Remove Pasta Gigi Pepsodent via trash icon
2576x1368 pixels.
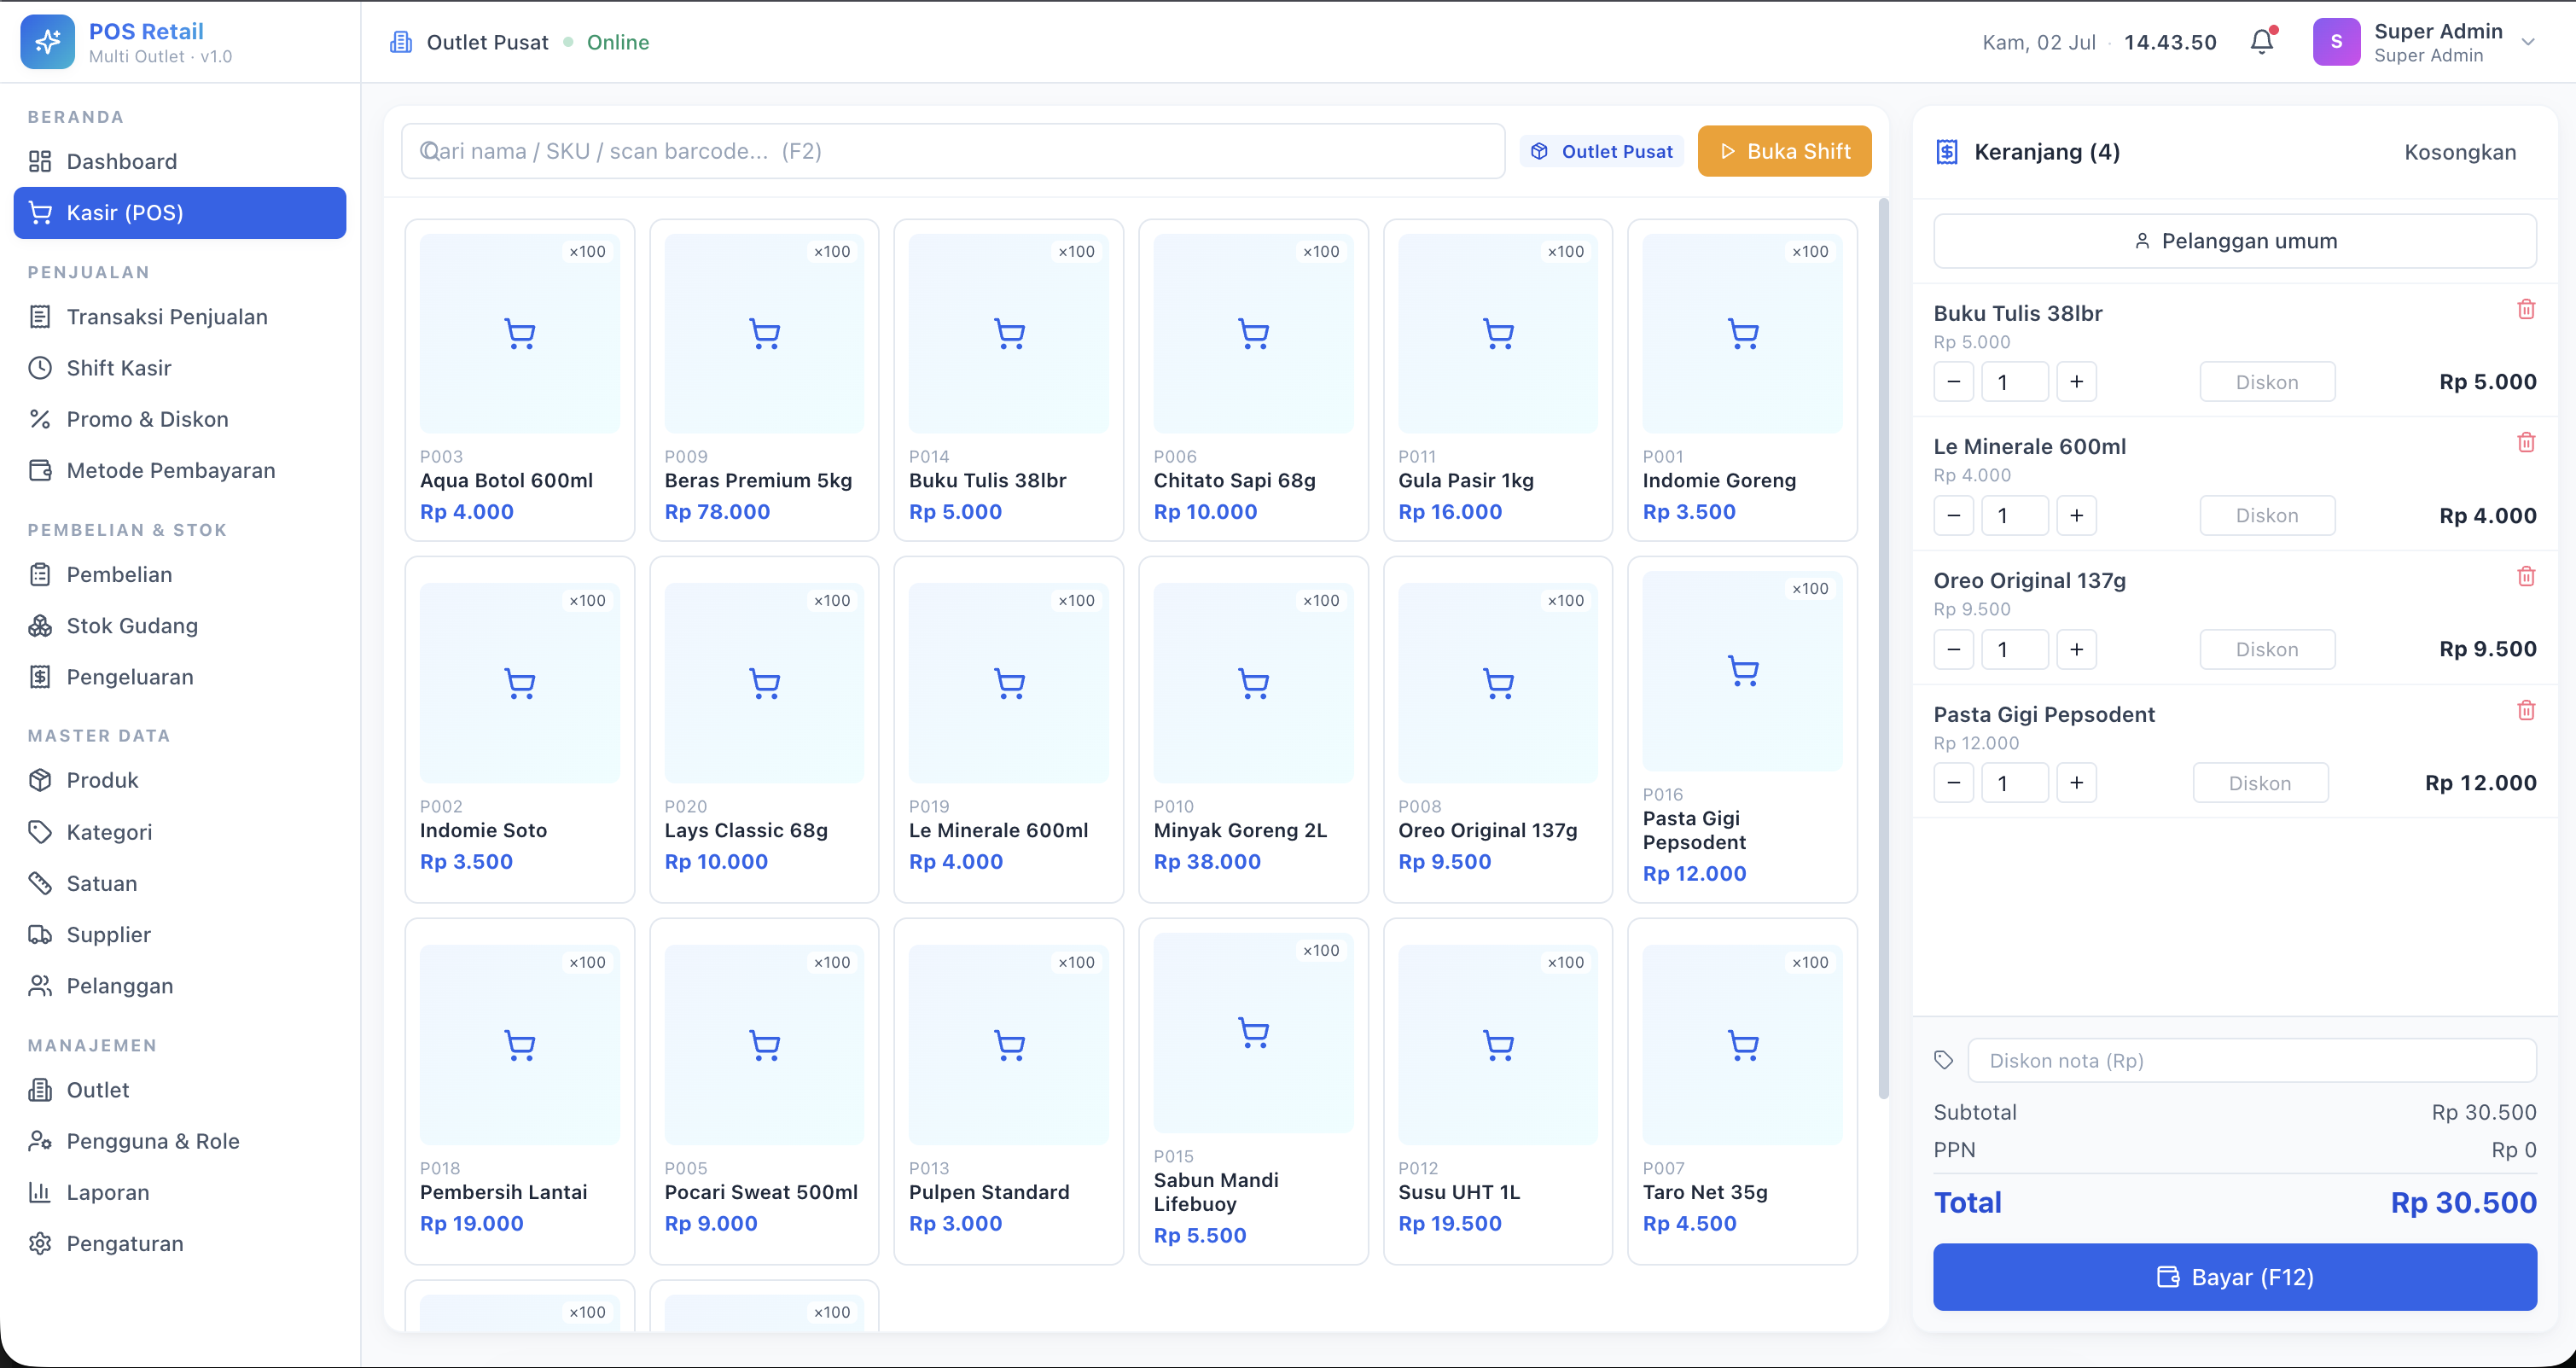[x=2526, y=710]
